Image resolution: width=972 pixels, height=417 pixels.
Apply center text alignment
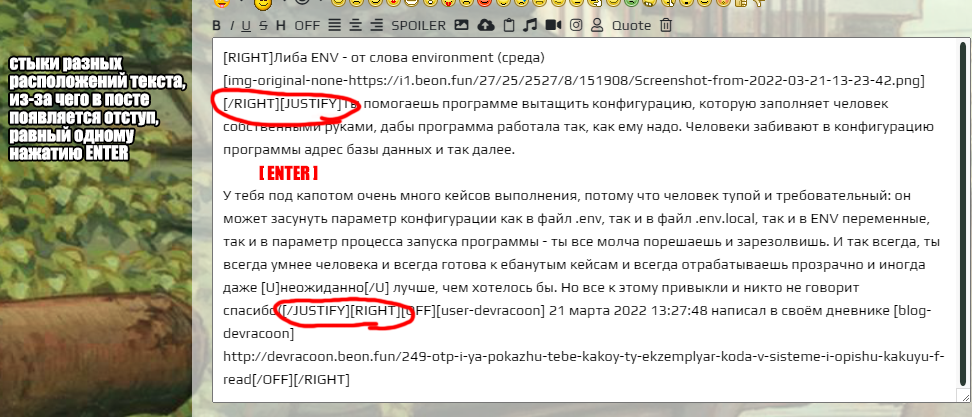pos(356,25)
